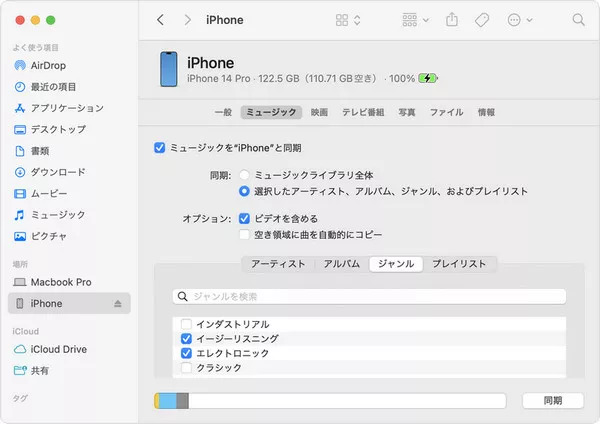The image size is (600, 424).
Task: Show the アーティスト list segment
Action: coord(278,264)
